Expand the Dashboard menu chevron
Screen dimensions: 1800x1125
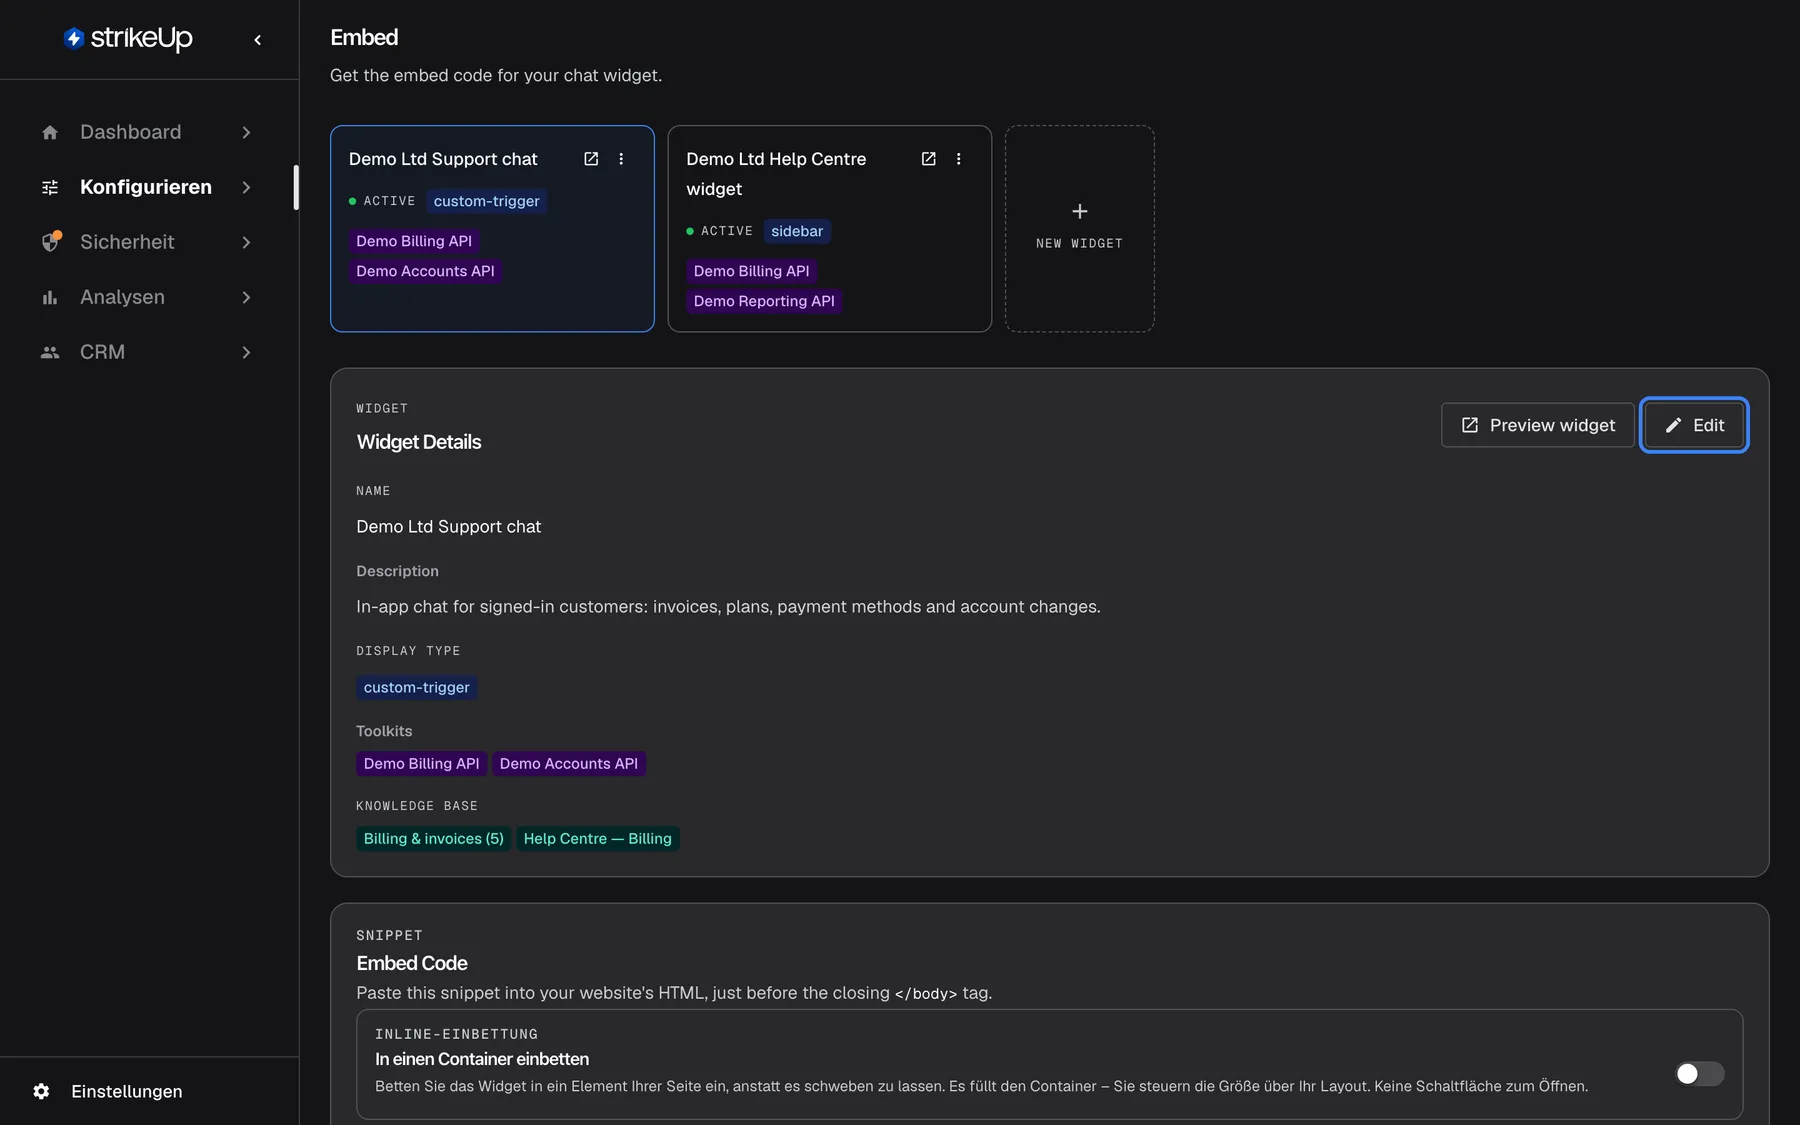[246, 132]
